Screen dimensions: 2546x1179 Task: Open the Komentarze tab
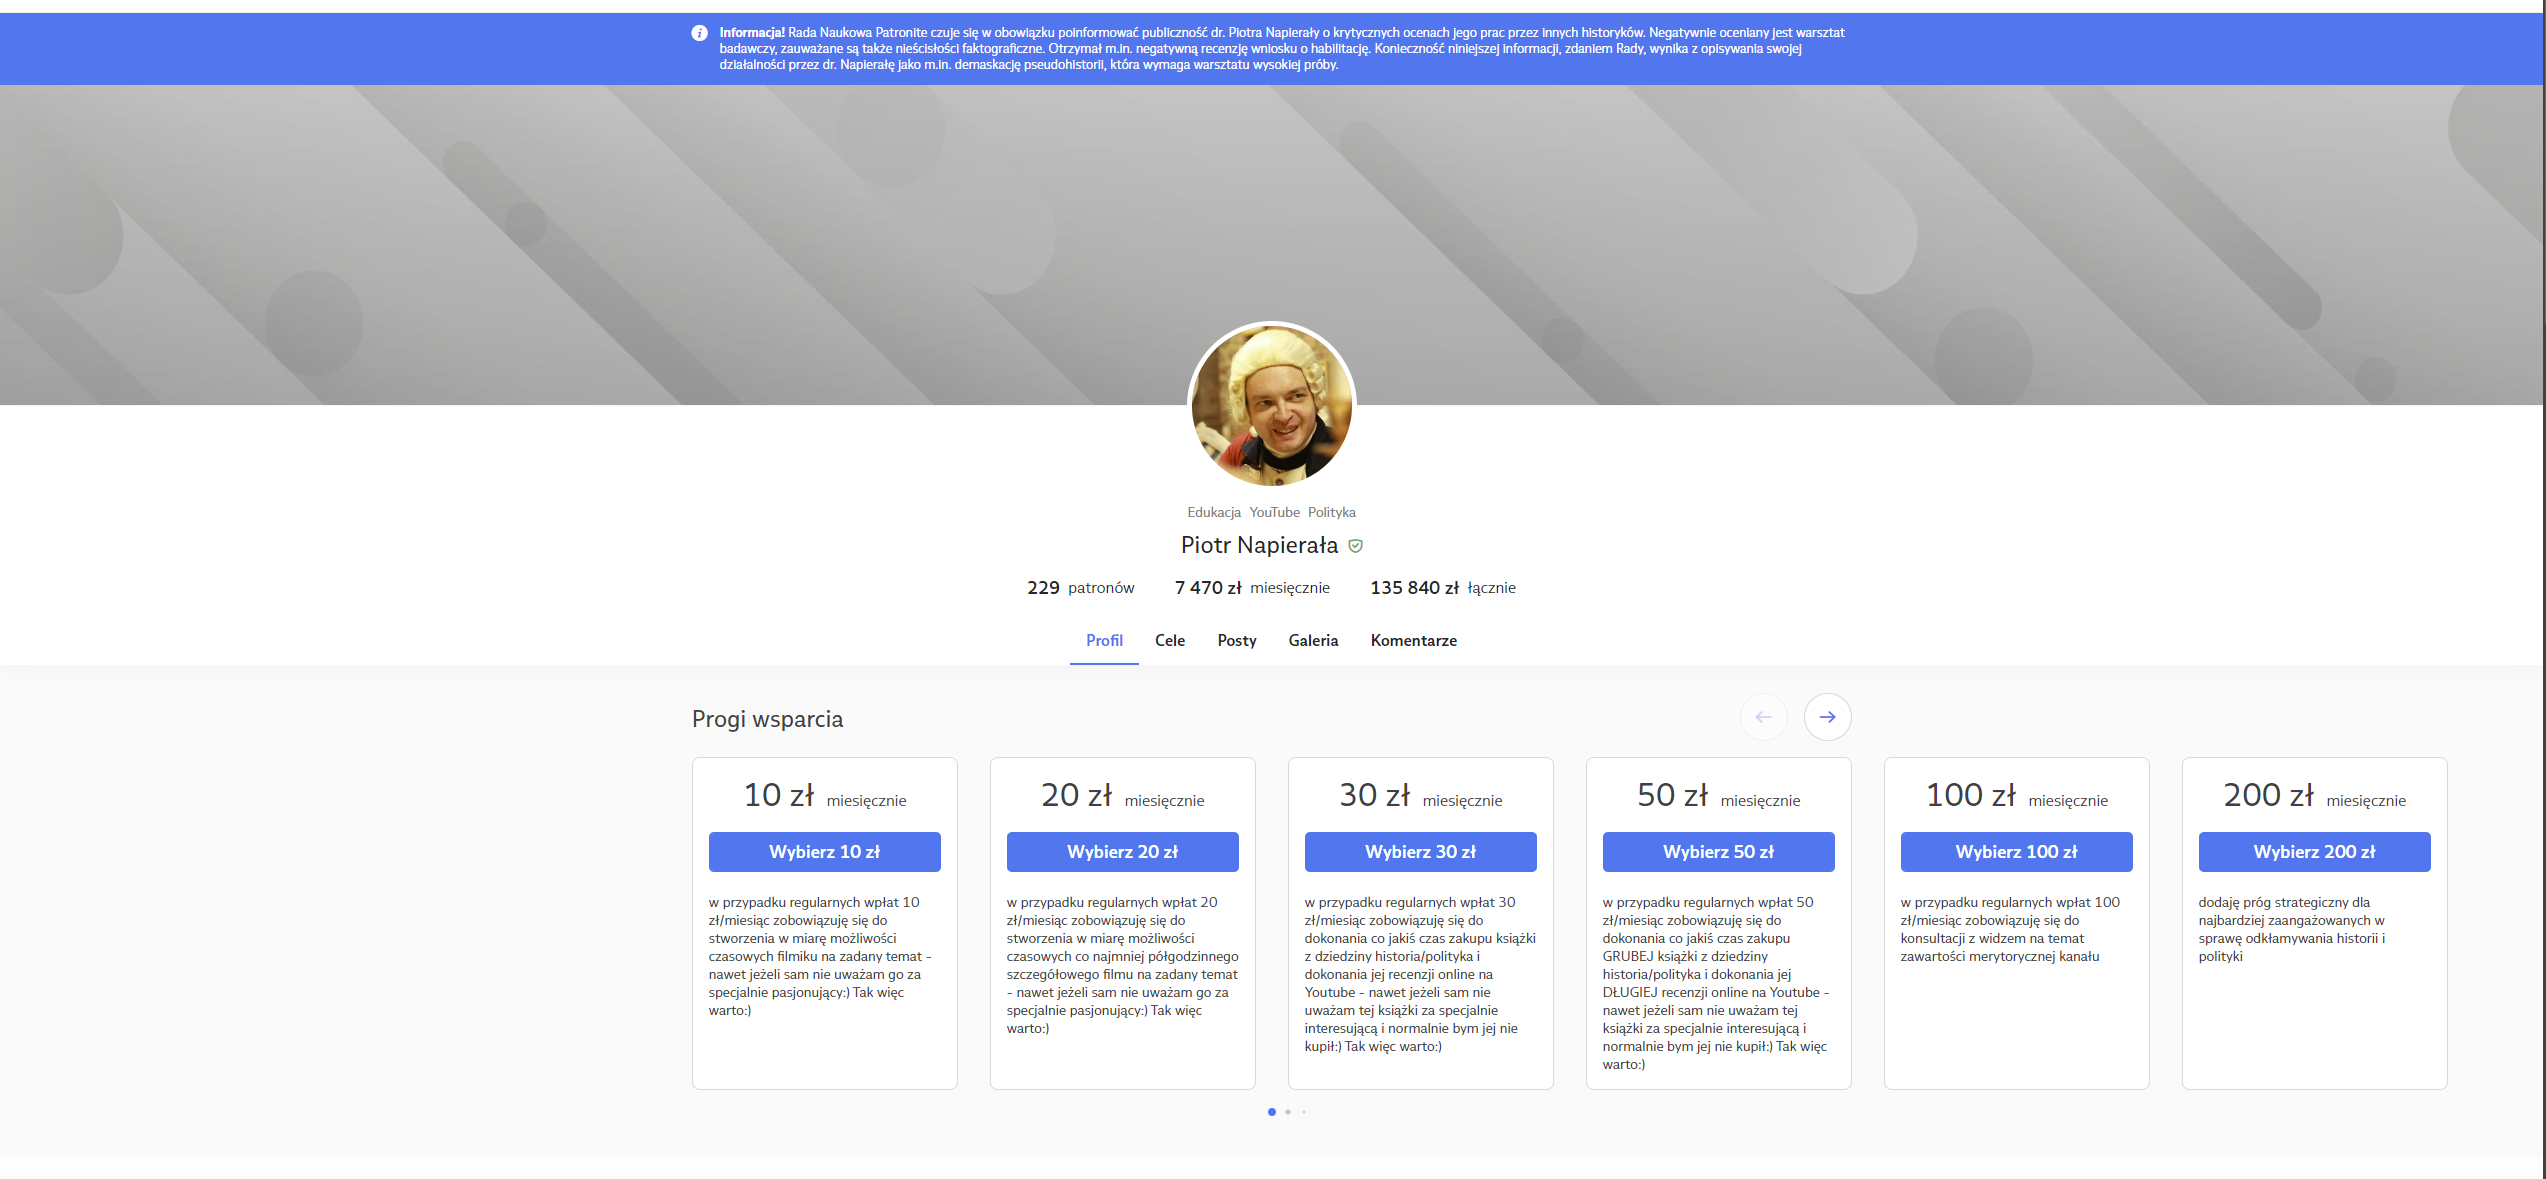pyautogui.click(x=1413, y=641)
